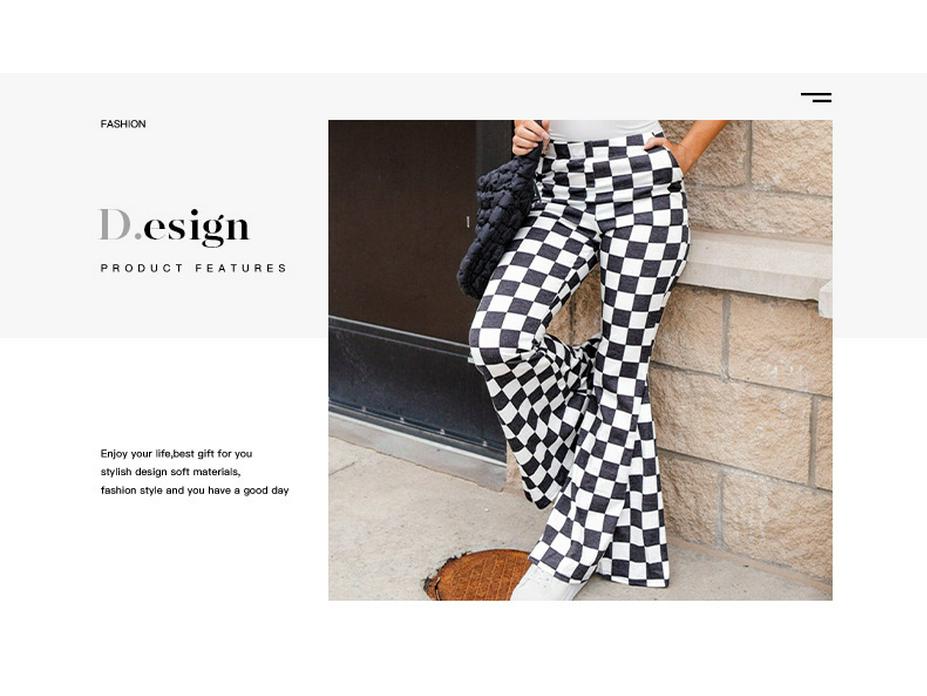The image size is (927, 696).
Task: Open the hamburger menu icon
Action: pyautogui.click(x=816, y=98)
